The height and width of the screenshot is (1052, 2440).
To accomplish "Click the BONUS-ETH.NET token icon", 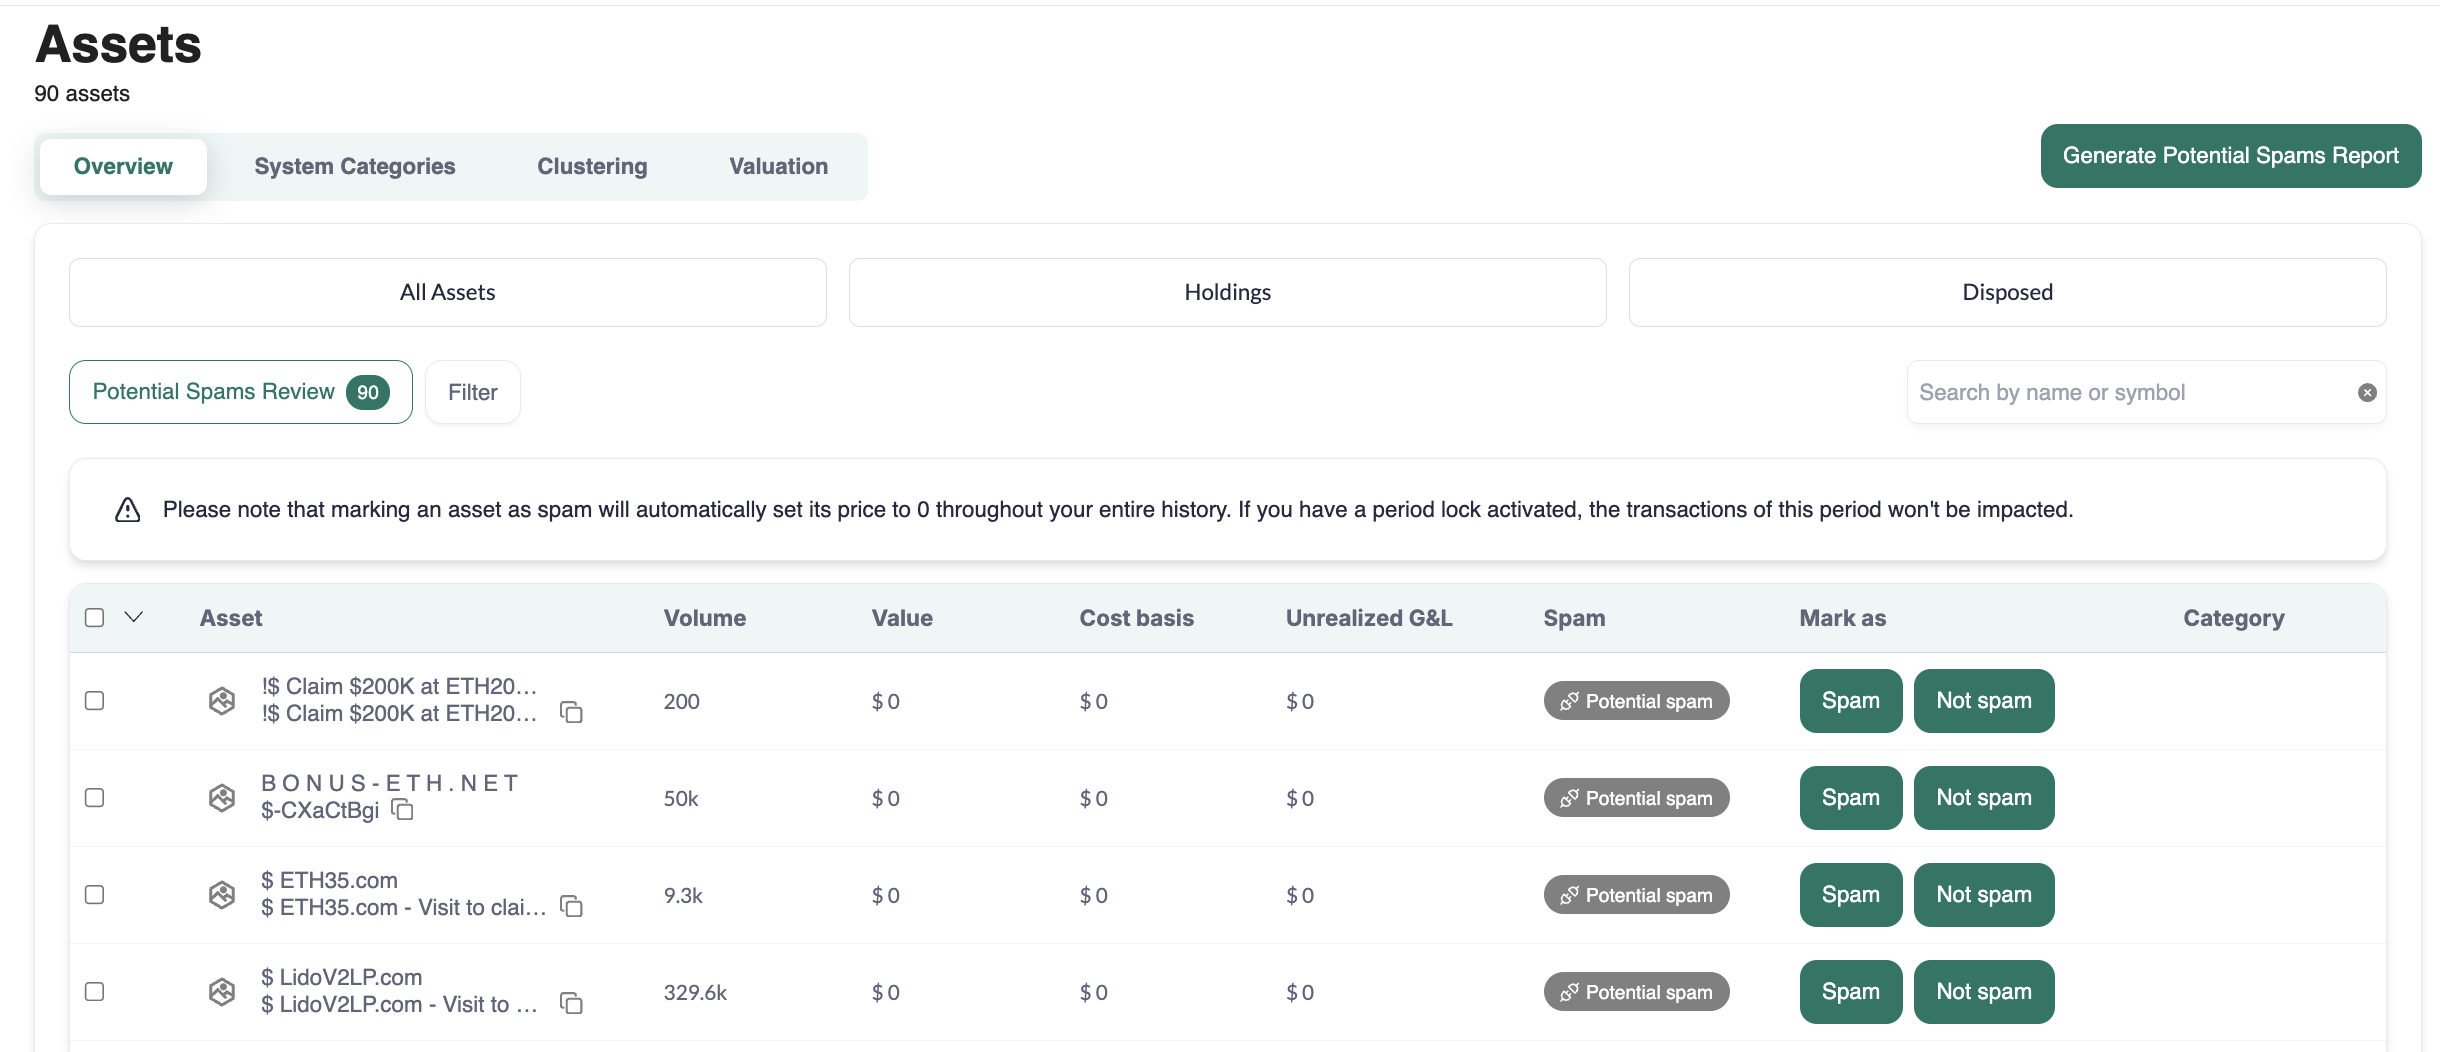I will pos(222,798).
